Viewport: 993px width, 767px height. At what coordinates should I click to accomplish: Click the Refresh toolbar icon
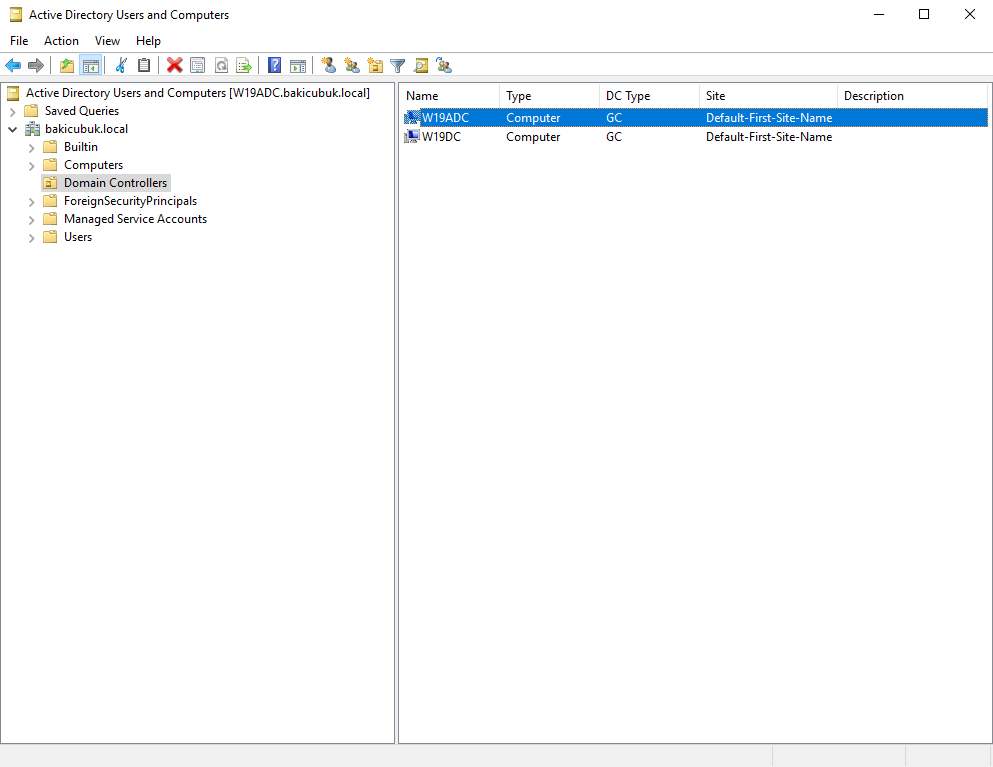coord(221,65)
